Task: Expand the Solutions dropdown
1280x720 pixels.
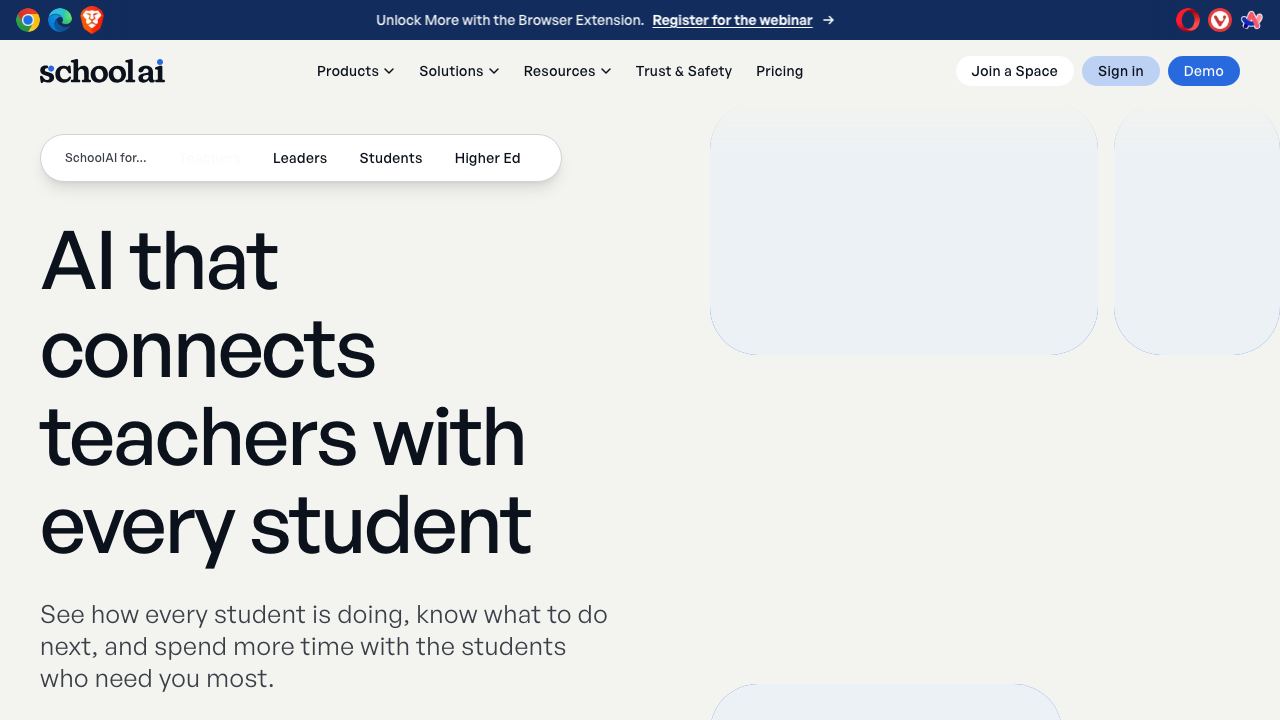Action: 459,71
